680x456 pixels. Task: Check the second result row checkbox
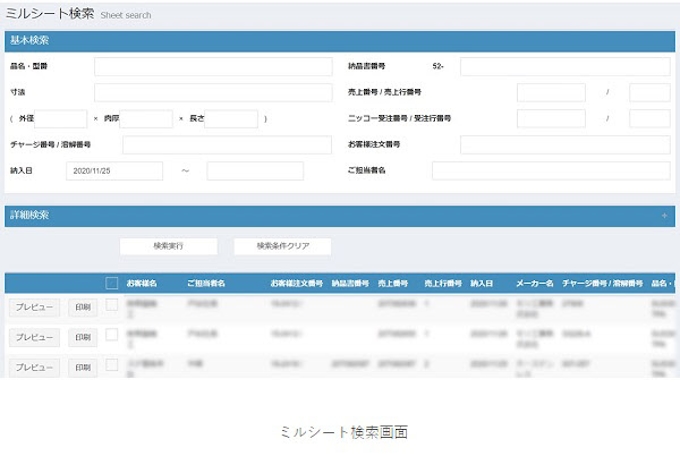112,335
